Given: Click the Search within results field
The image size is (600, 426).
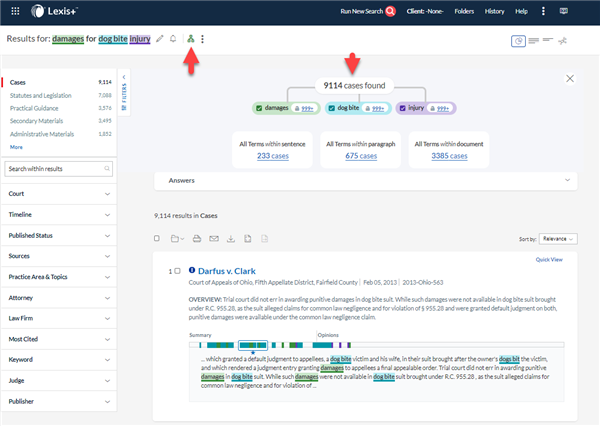Looking at the screenshot, I should pos(59,169).
